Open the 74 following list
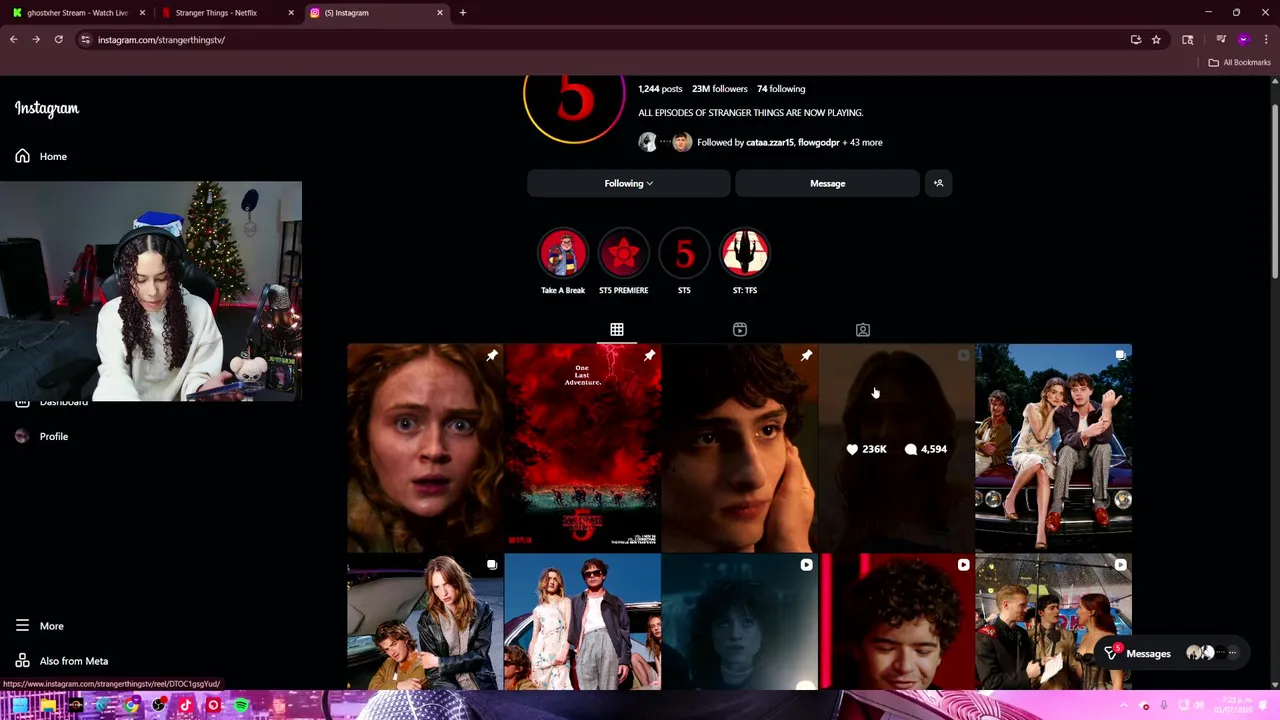 [x=781, y=89]
